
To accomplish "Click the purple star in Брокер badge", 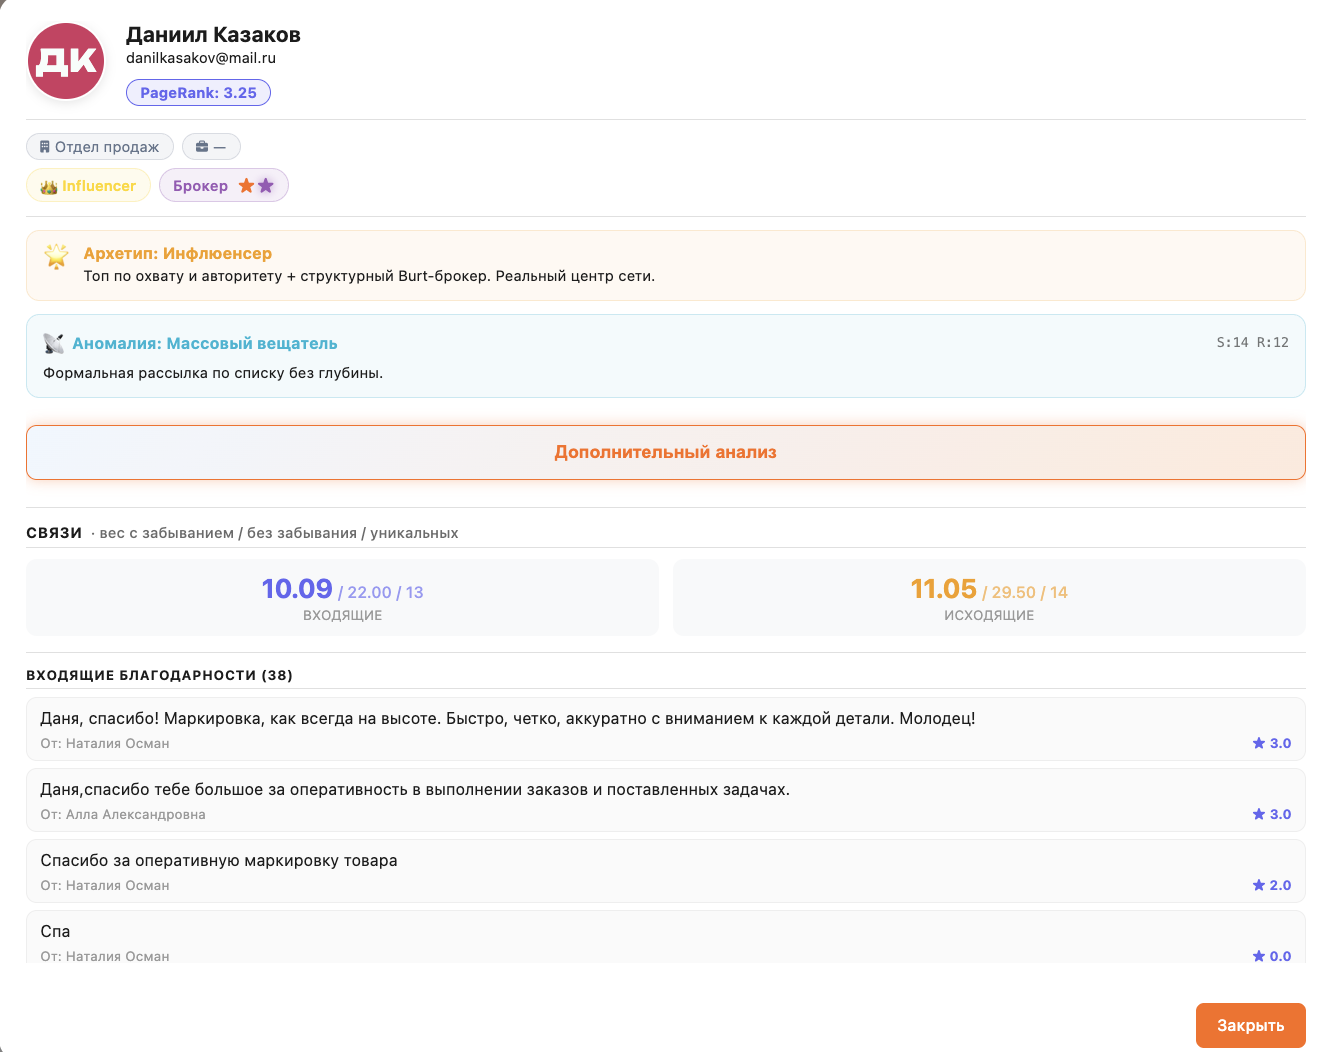I will 265,186.
